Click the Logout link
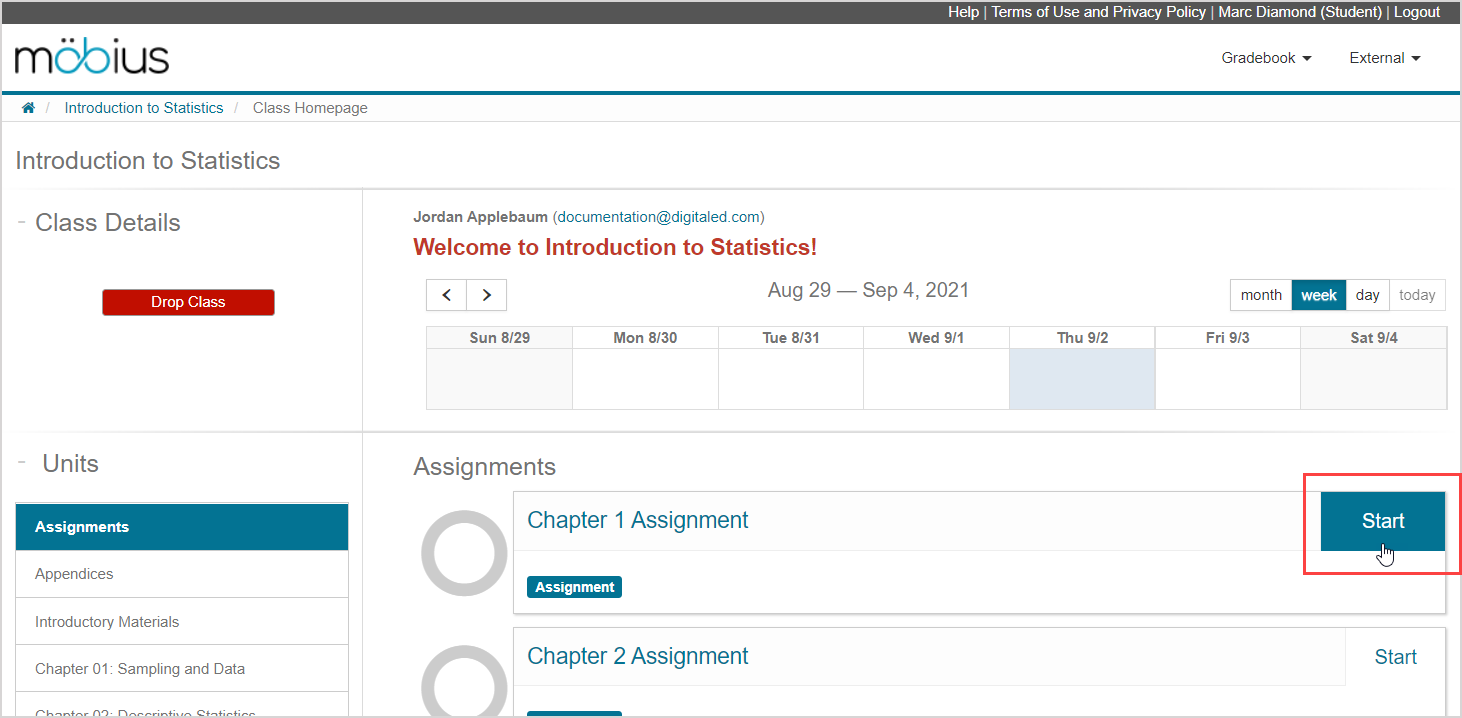 pos(1416,12)
